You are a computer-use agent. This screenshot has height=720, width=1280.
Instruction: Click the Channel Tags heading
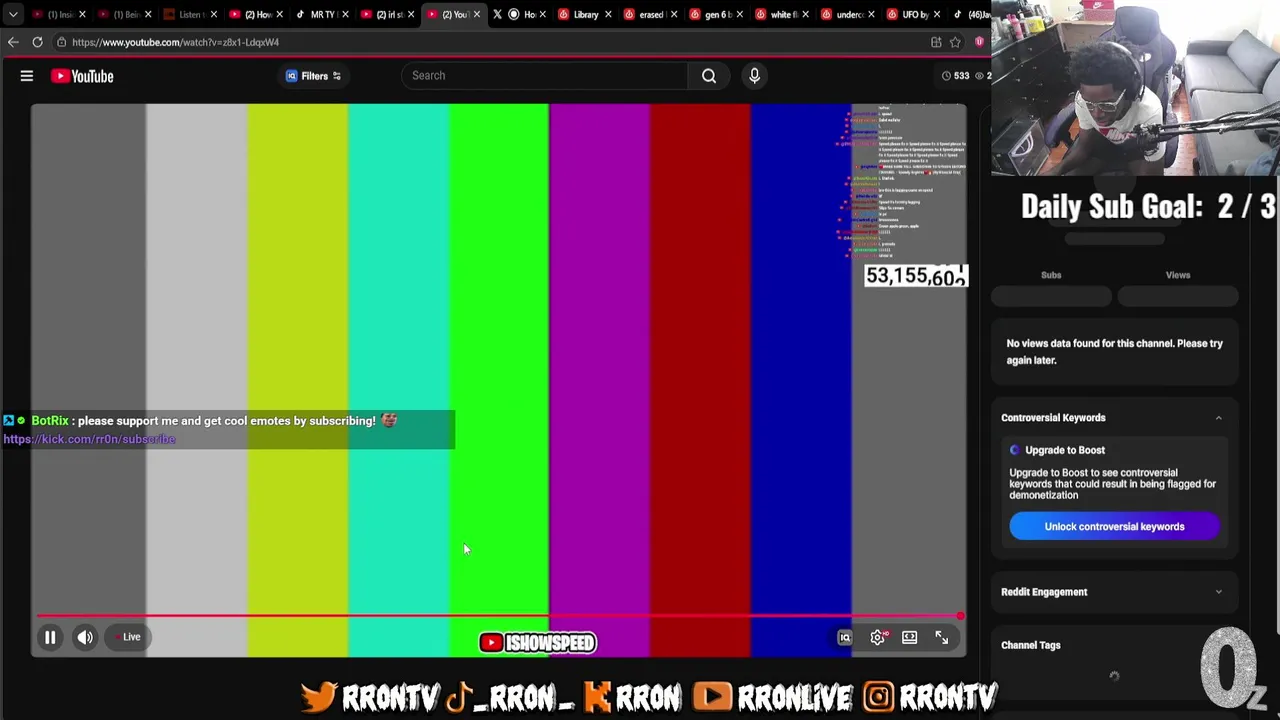[1030, 645]
